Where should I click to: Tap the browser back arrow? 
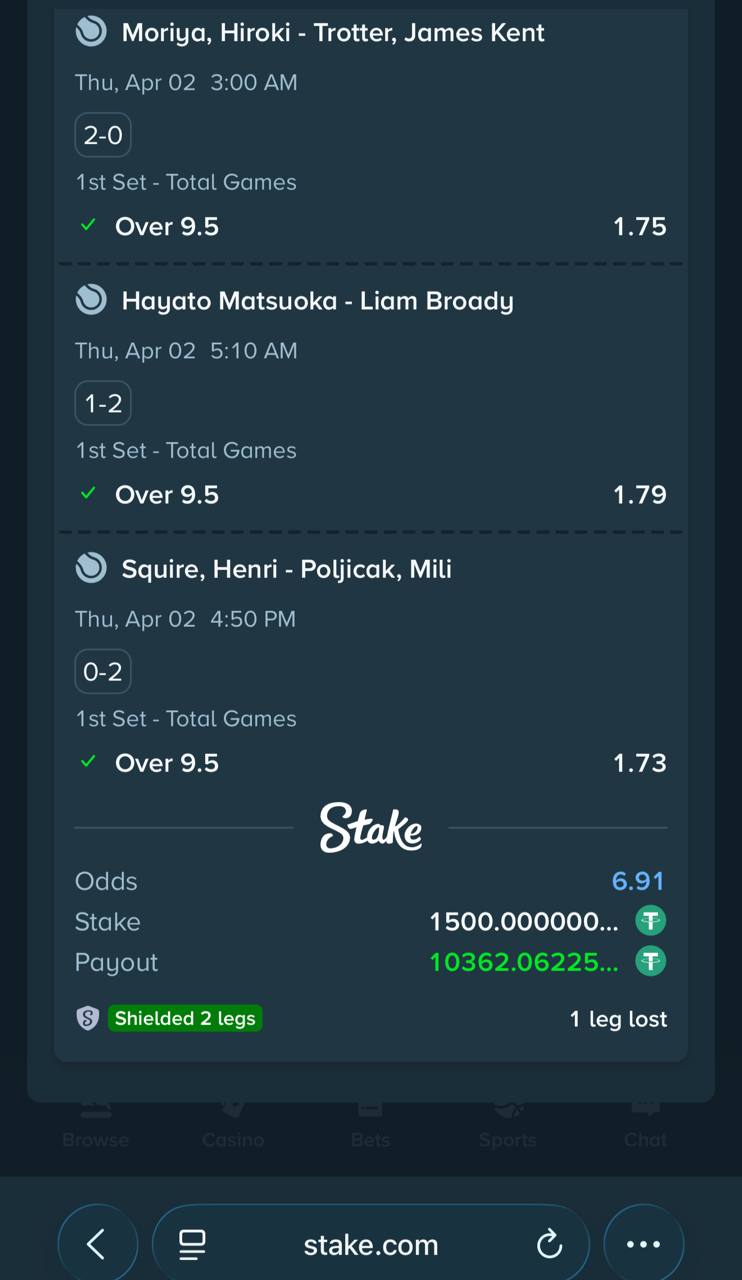[96, 1244]
